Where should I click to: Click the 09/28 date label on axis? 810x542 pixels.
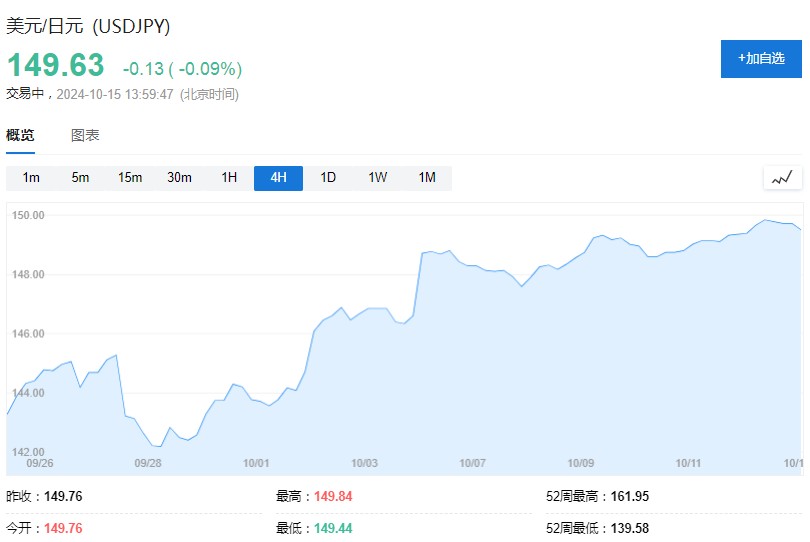[148, 463]
